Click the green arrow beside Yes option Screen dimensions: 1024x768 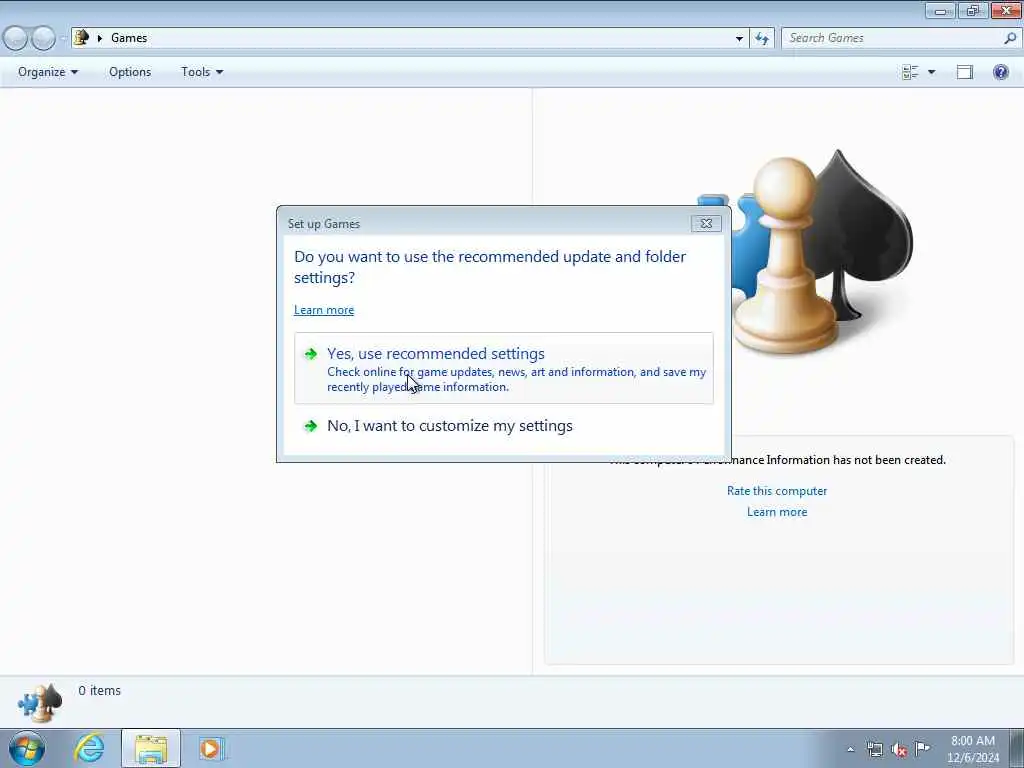click(x=311, y=354)
